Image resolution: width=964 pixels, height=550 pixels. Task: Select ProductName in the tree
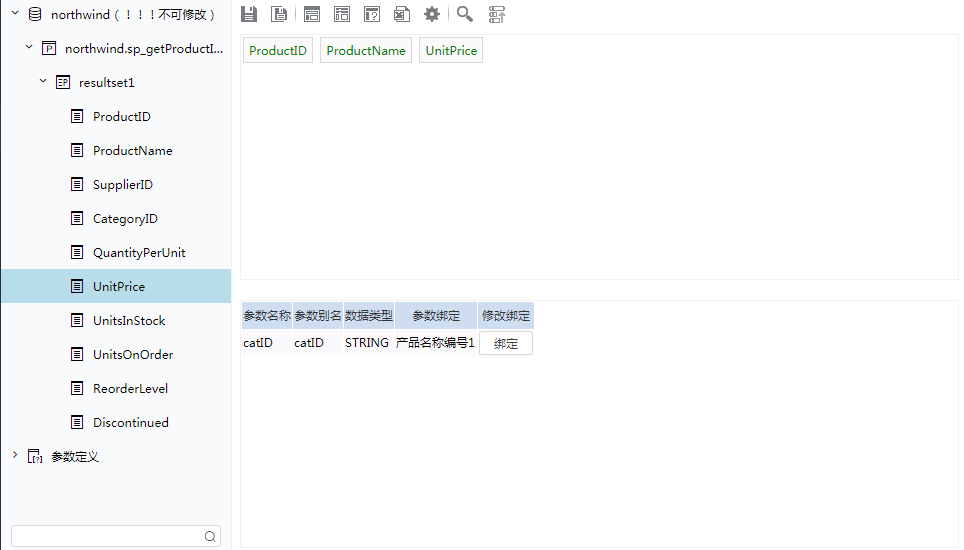(x=133, y=151)
